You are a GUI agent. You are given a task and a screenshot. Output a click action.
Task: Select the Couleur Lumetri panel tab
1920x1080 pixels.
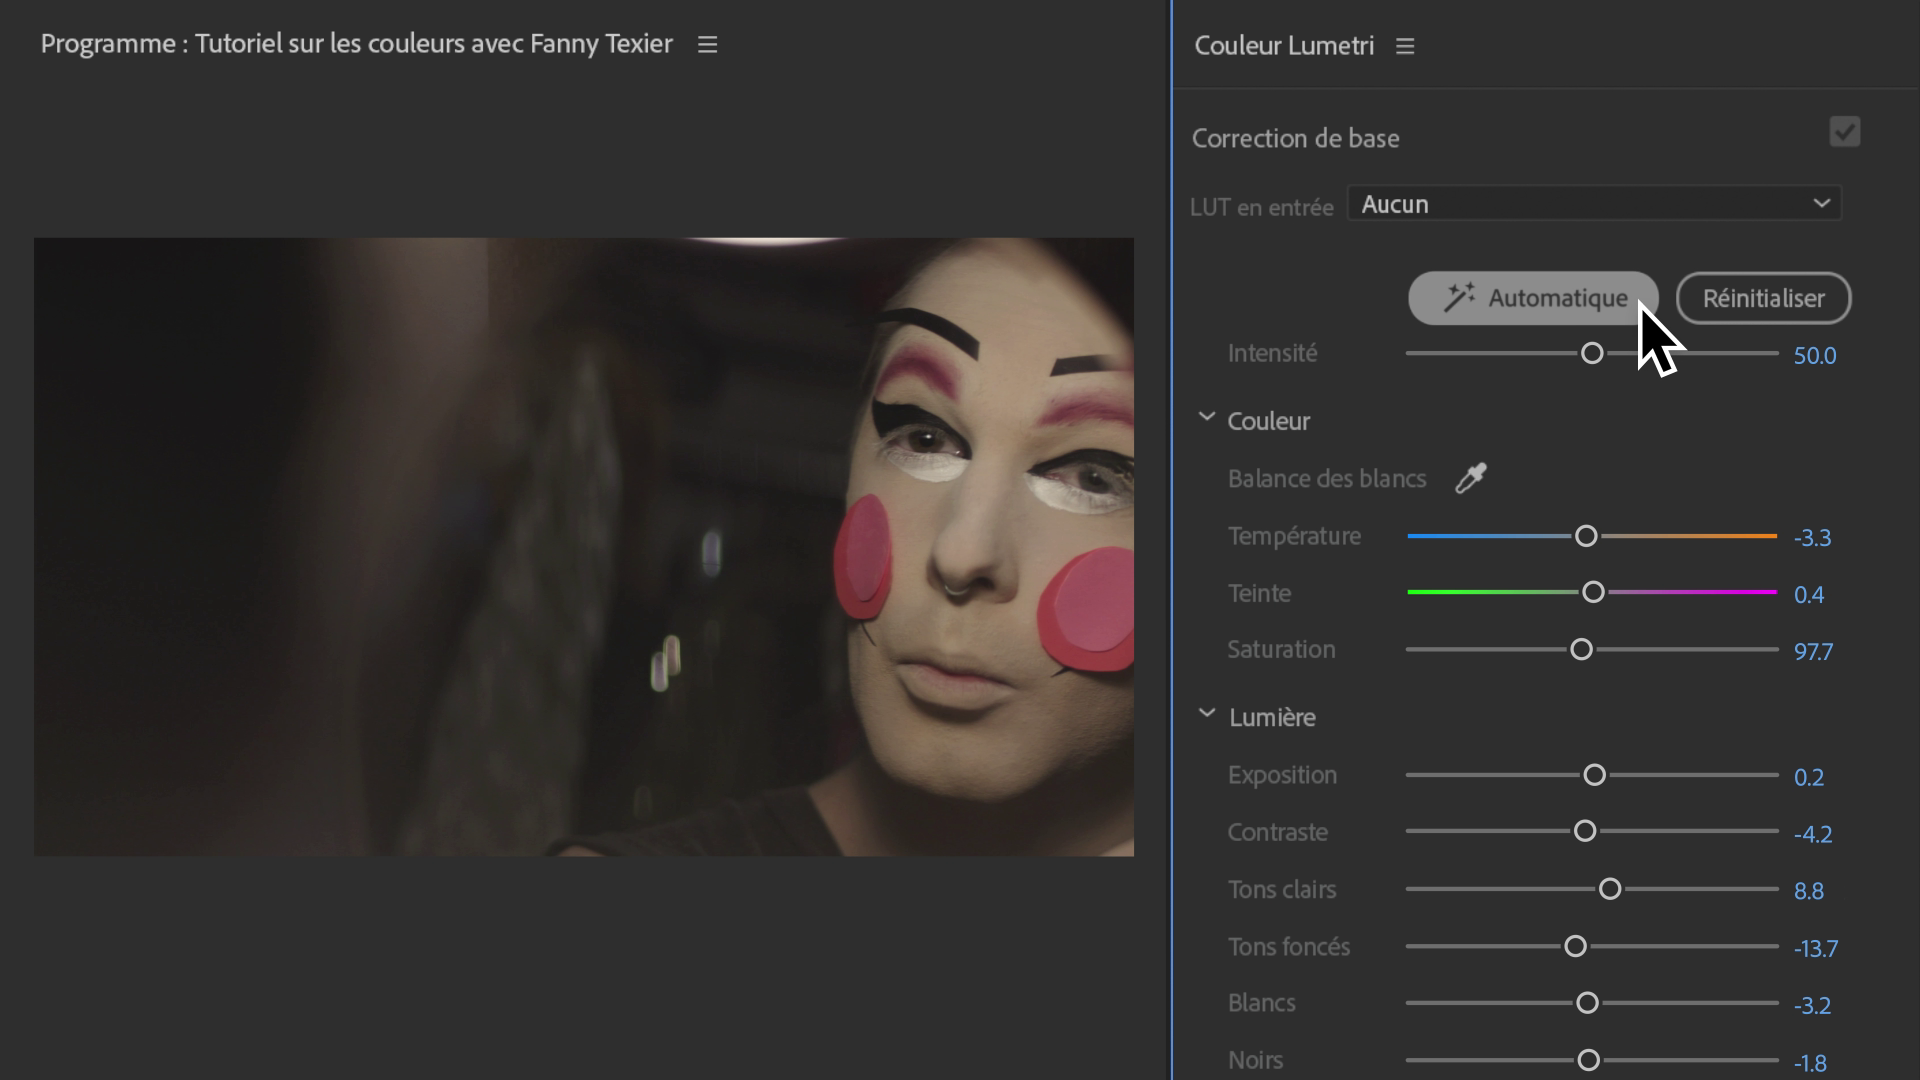[1284, 46]
